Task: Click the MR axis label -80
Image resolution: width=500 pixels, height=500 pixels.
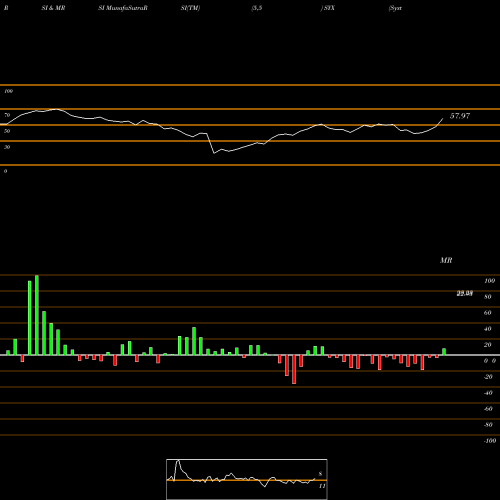Action: tap(488, 425)
